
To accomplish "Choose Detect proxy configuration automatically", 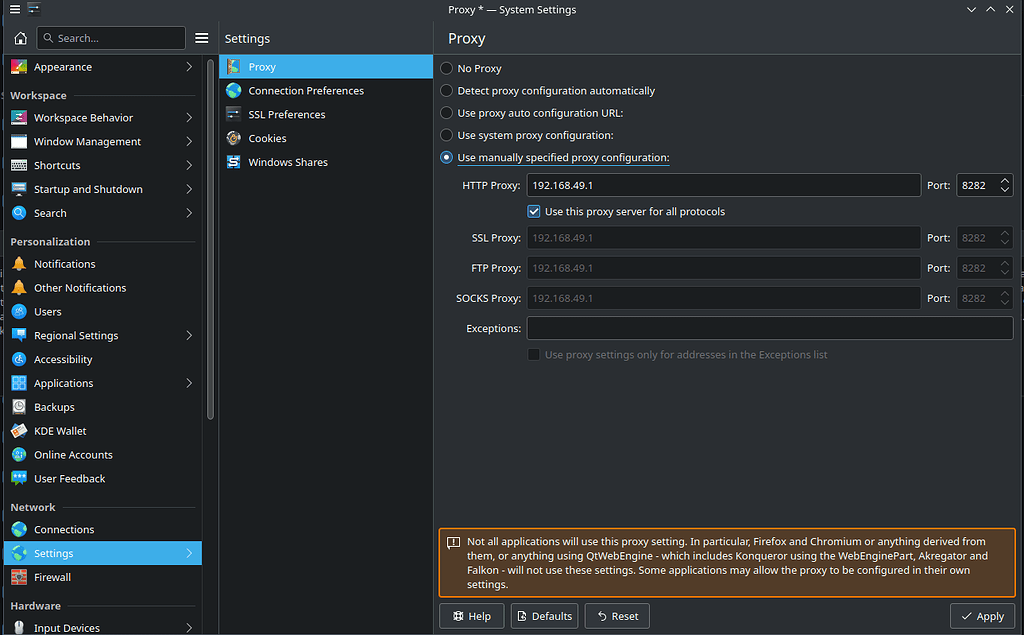I will click(447, 90).
